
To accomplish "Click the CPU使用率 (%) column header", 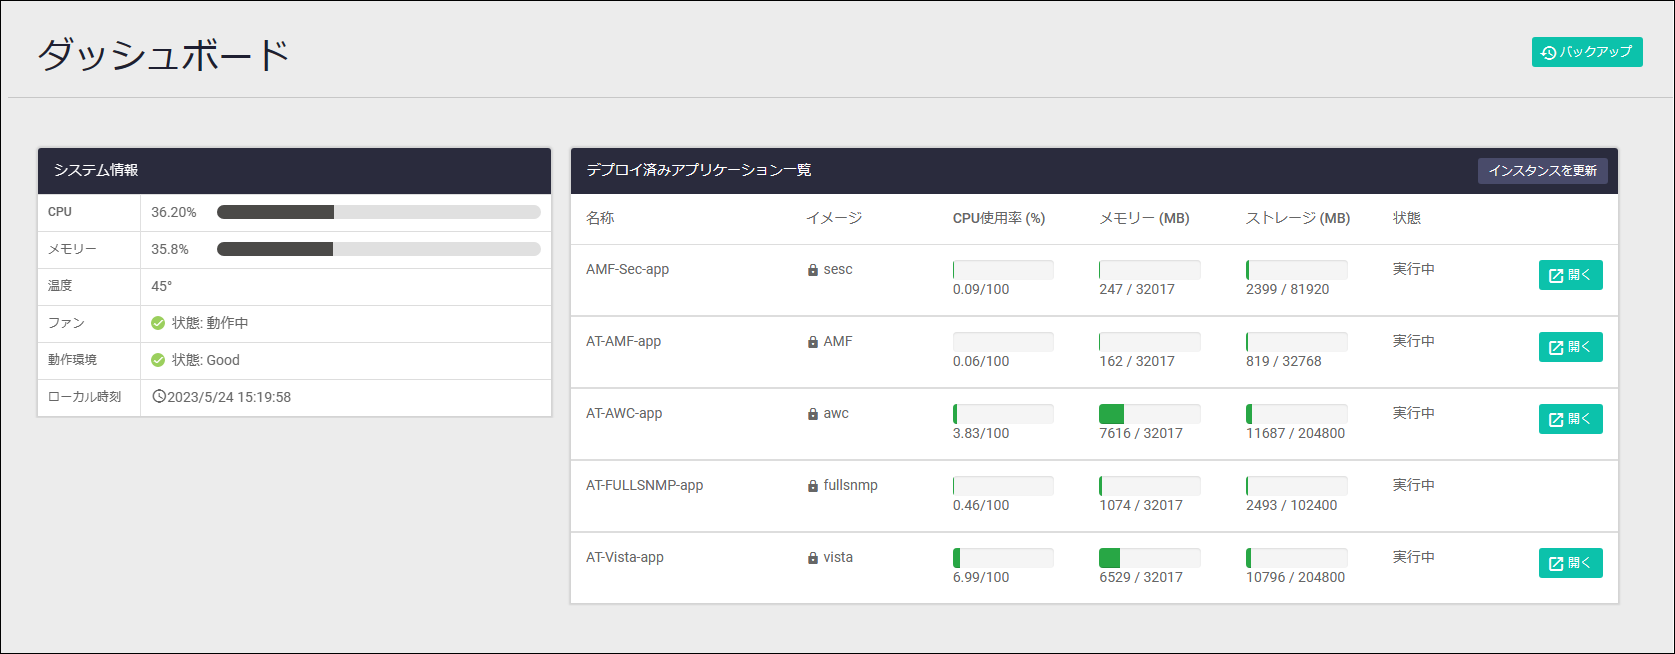I will [999, 218].
